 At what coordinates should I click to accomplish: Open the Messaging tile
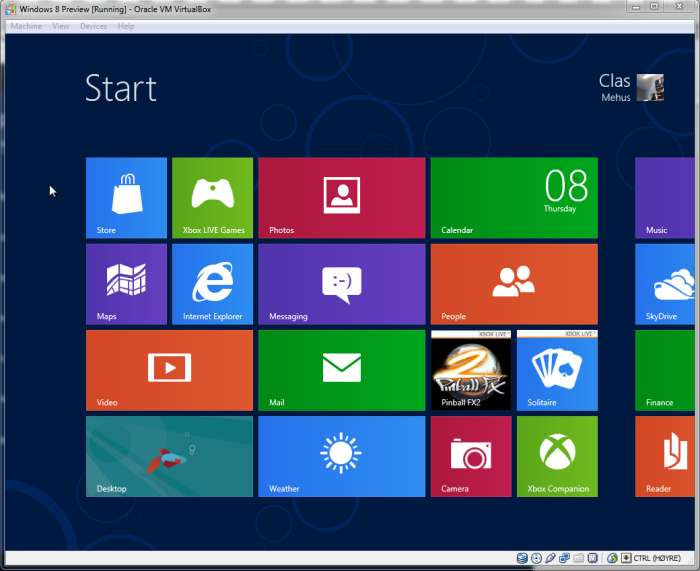click(x=342, y=284)
